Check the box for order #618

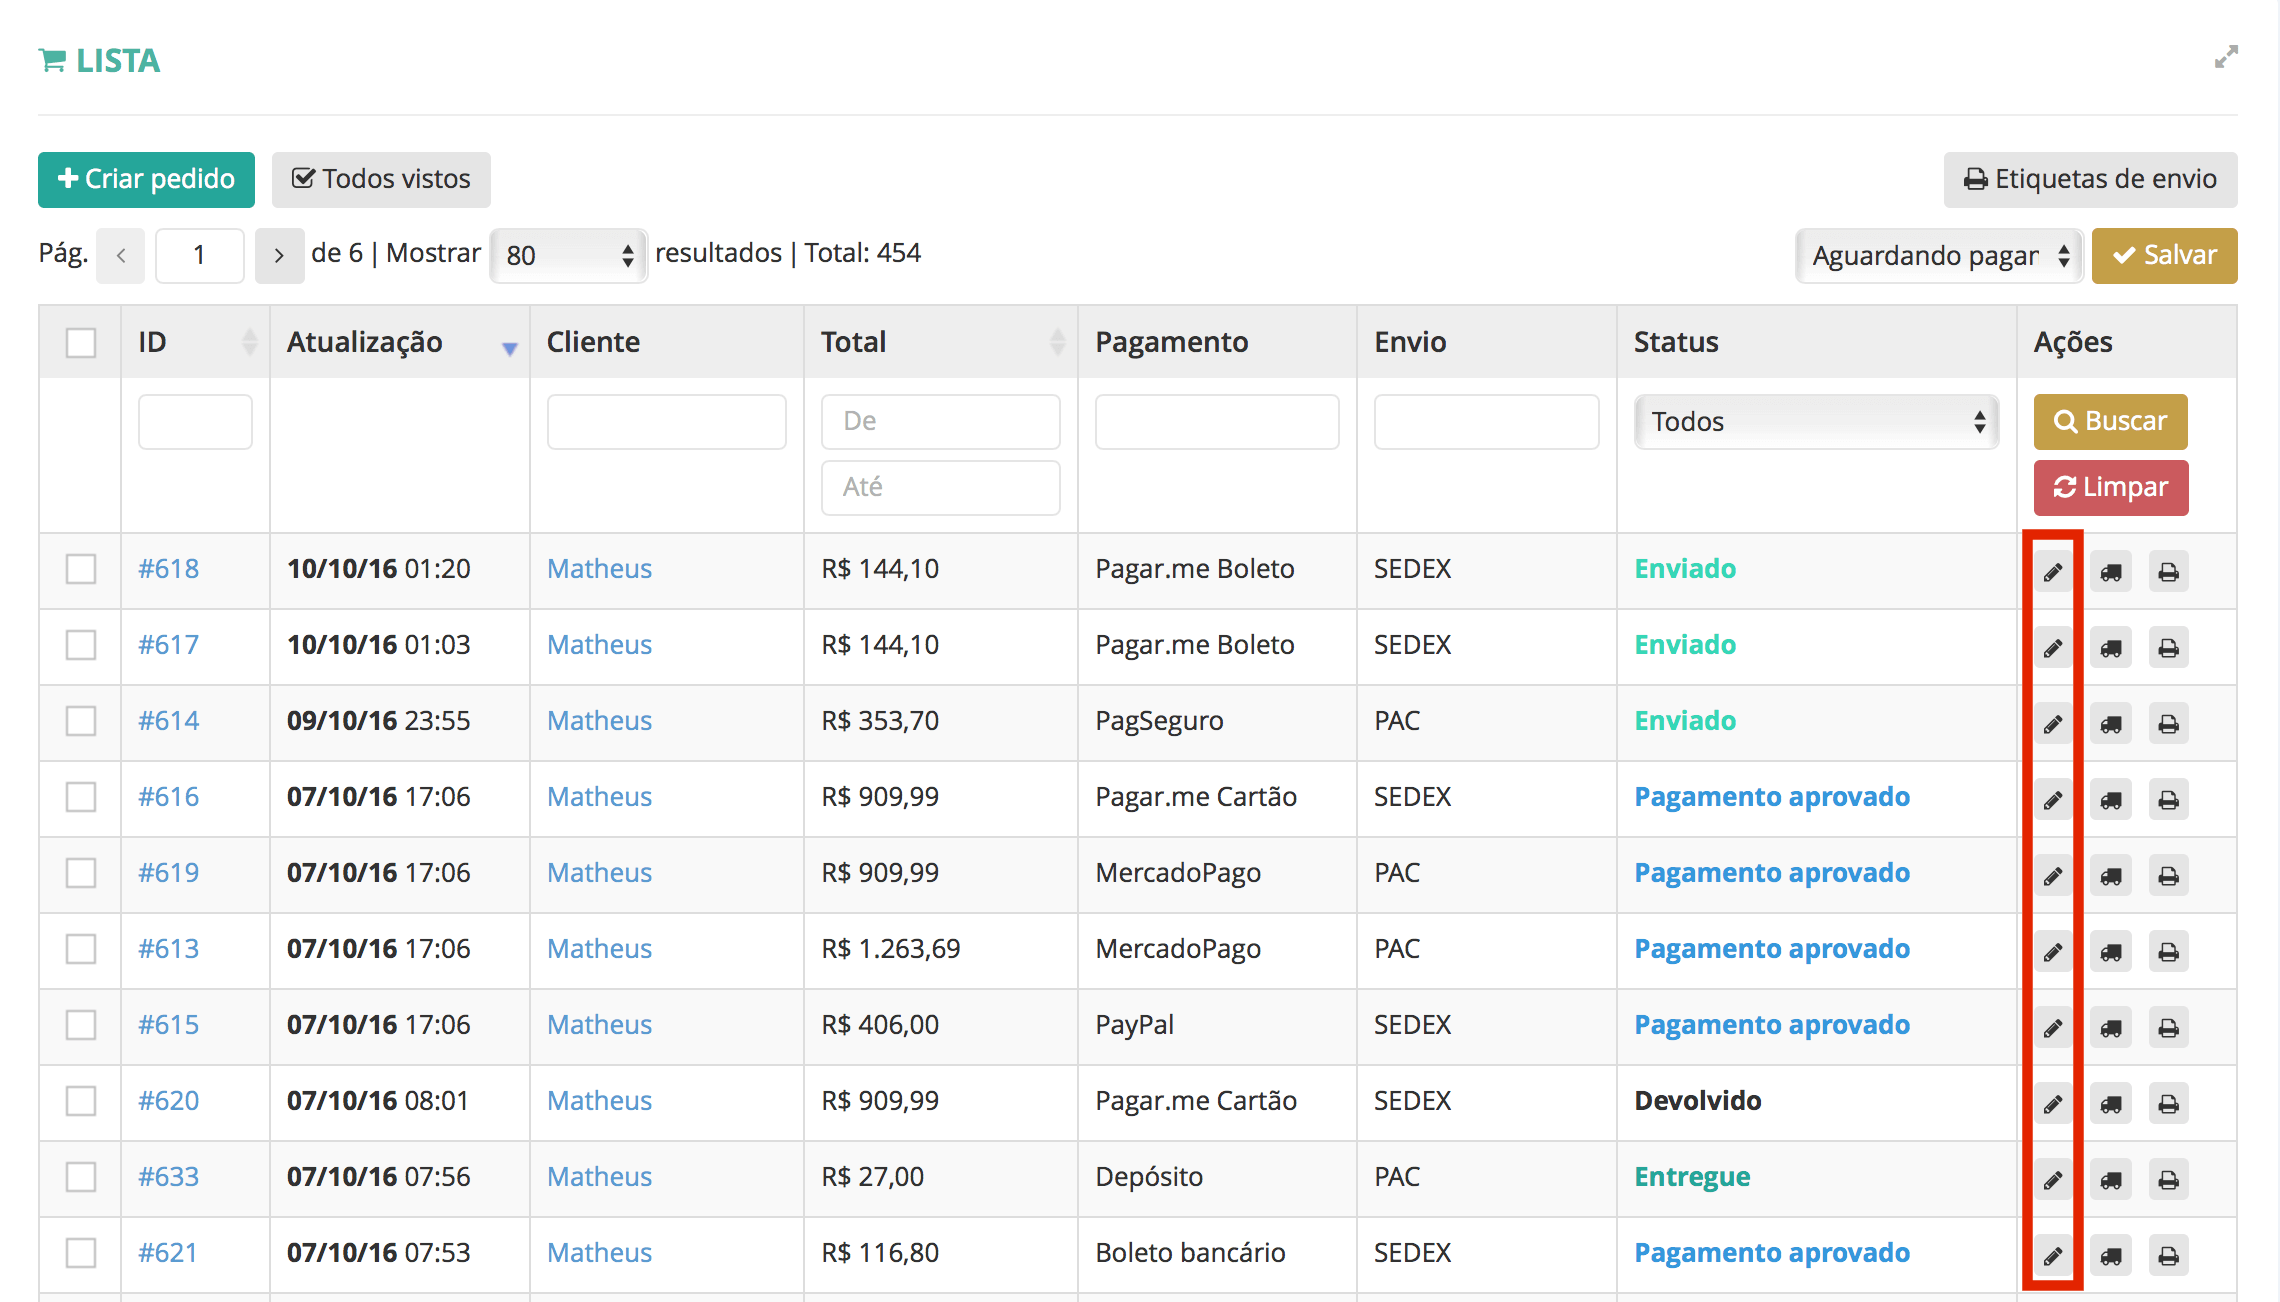coord(81,569)
